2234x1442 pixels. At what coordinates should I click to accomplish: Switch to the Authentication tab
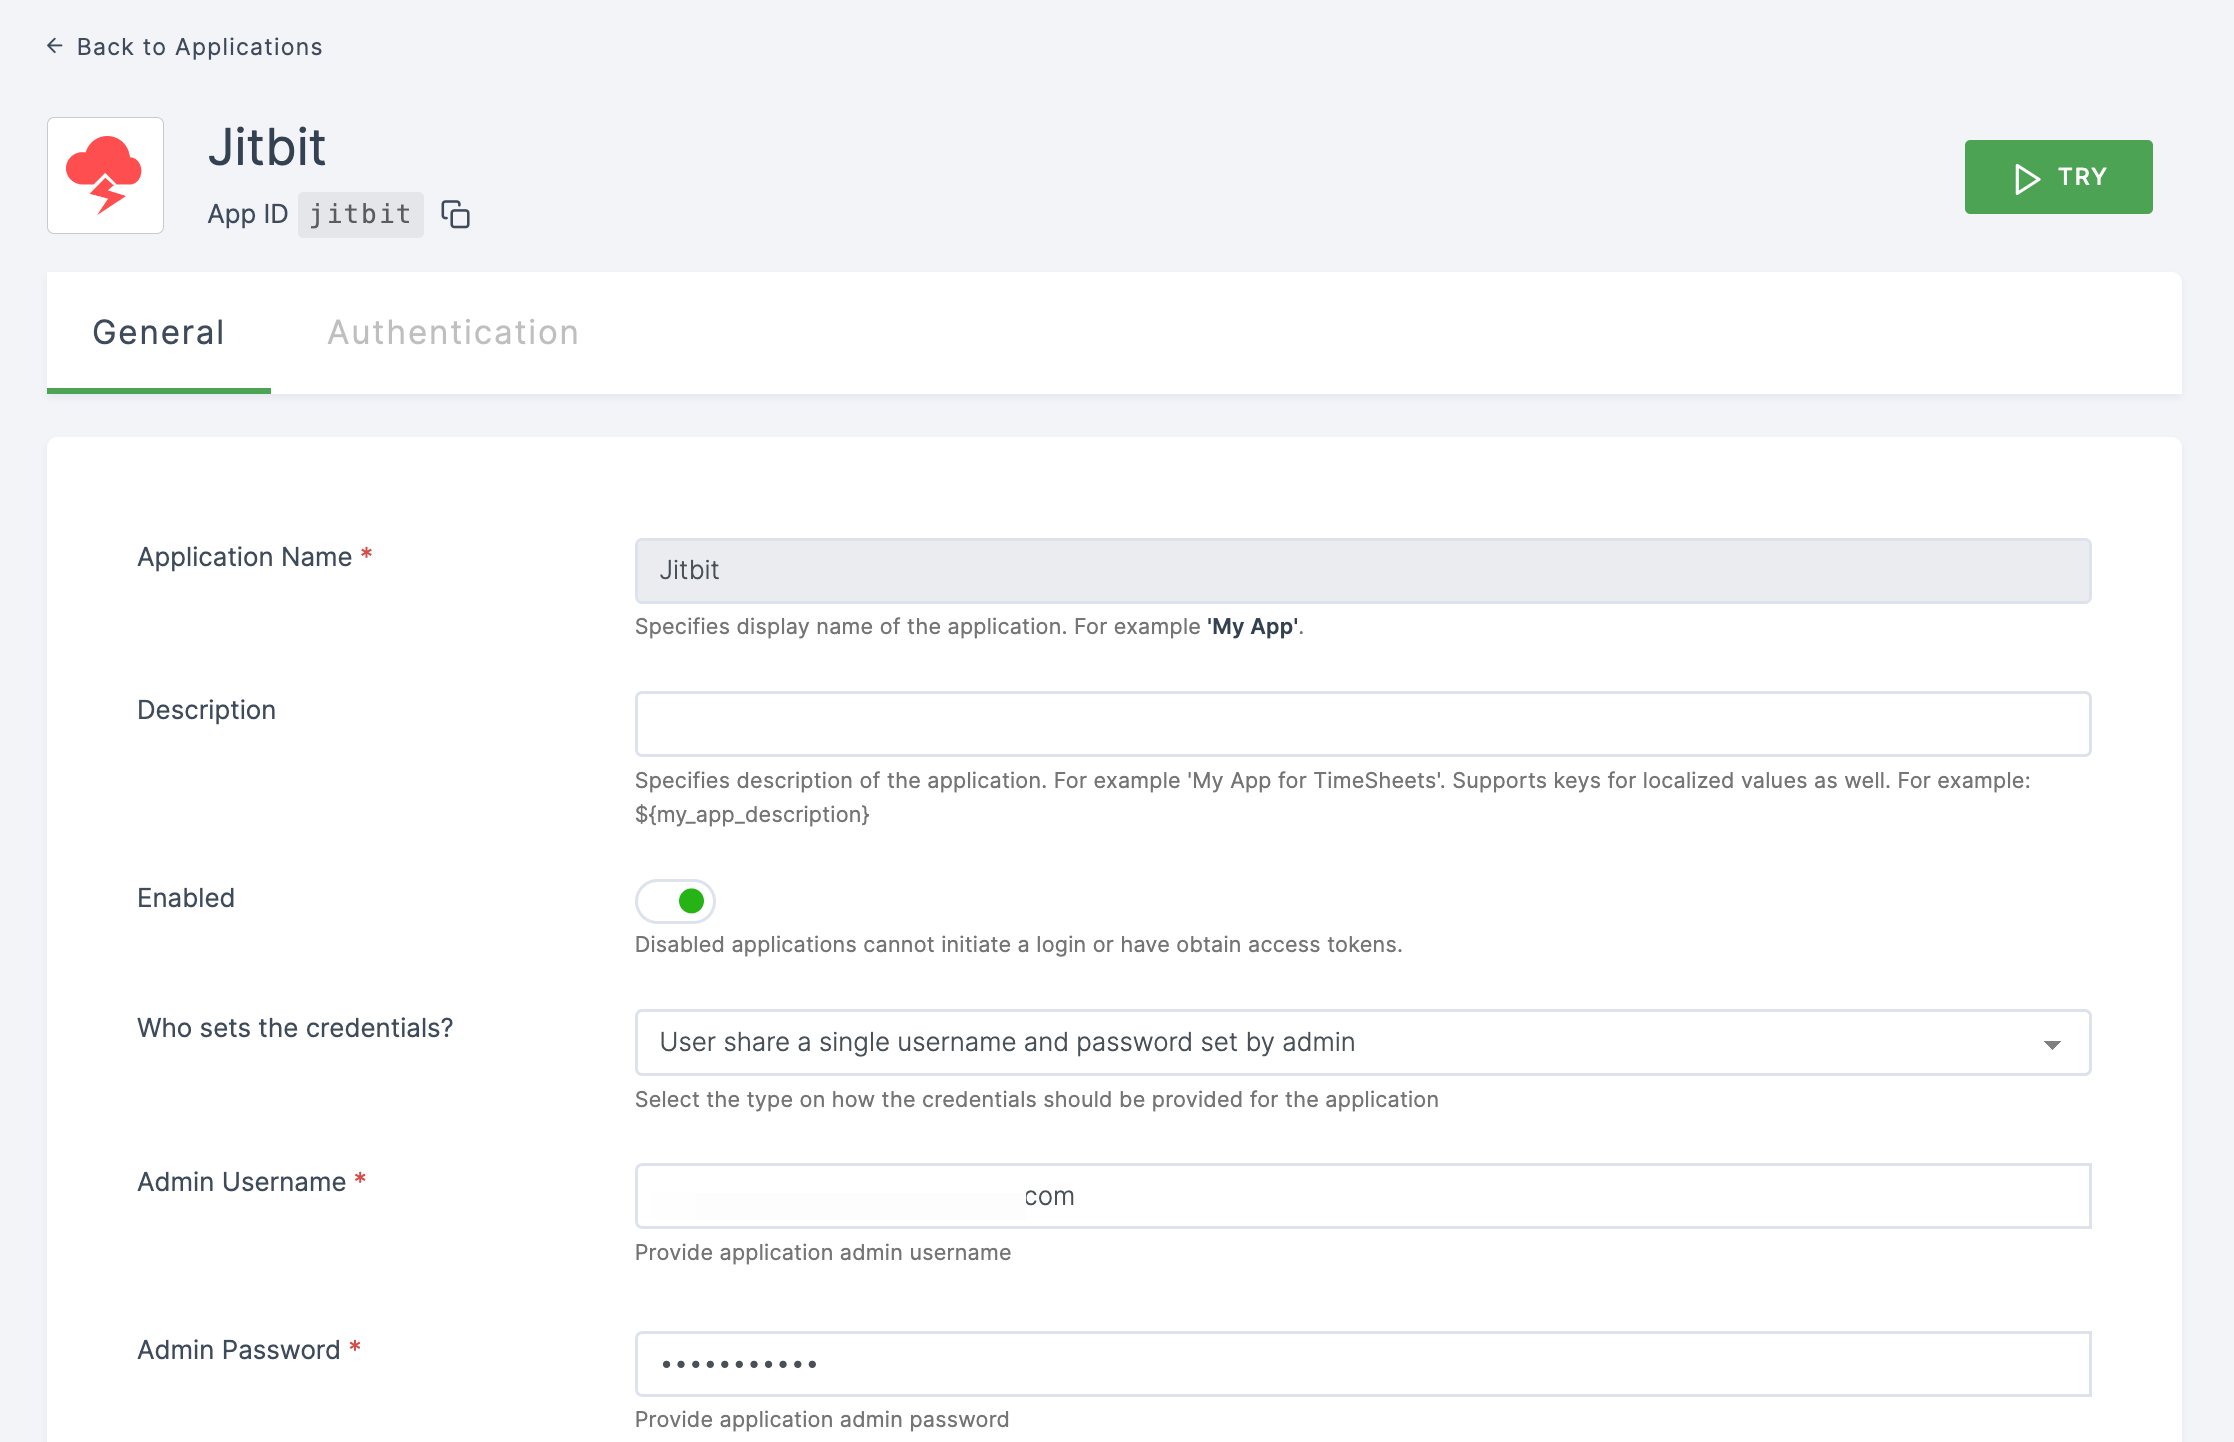click(453, 333)
